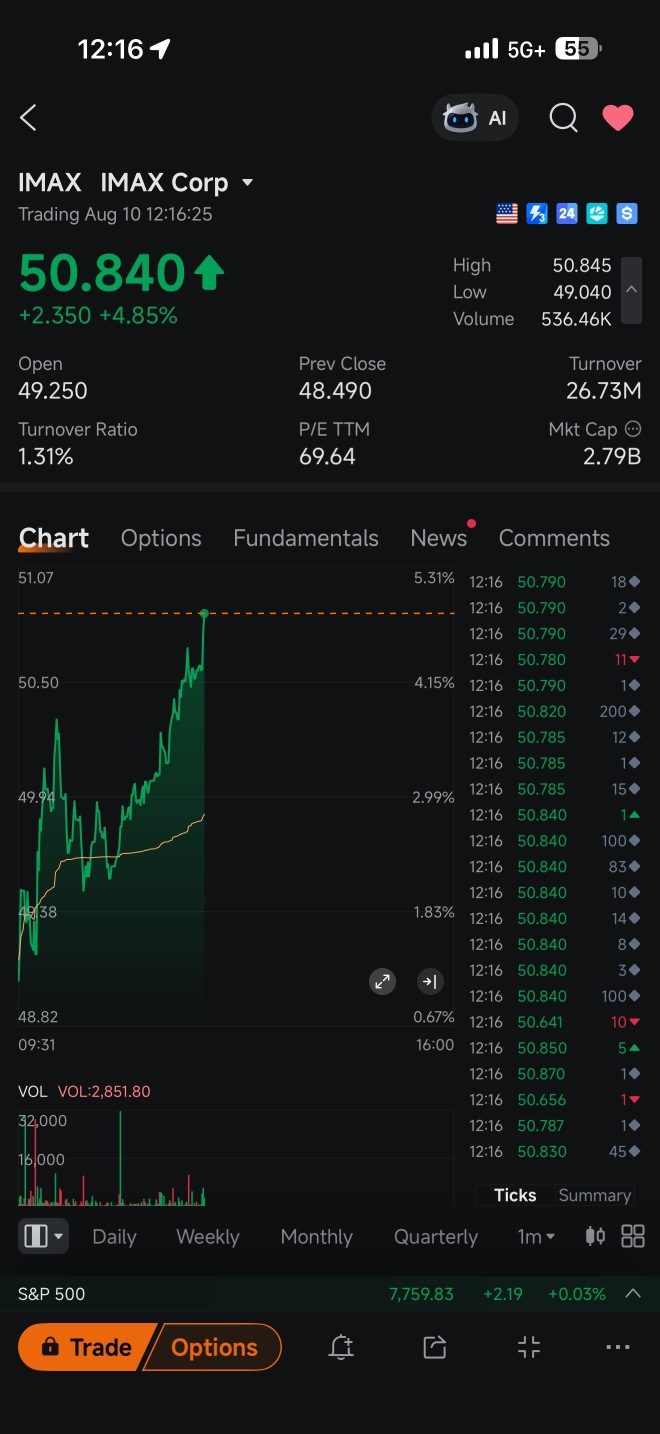
Task: Tap the blue lightning badge icon
Action: [537, 213]
